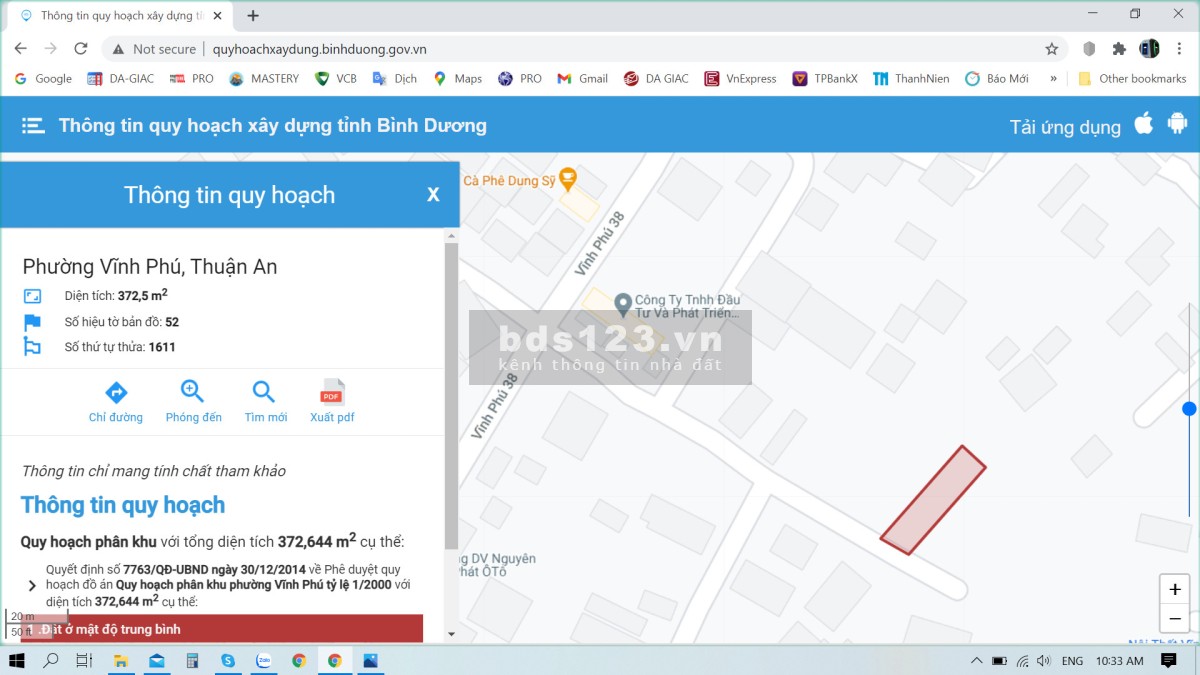This screenshot has height=675, width=1200.
Task: Zoom in the map with plus button
Action: pos(1175,589)
